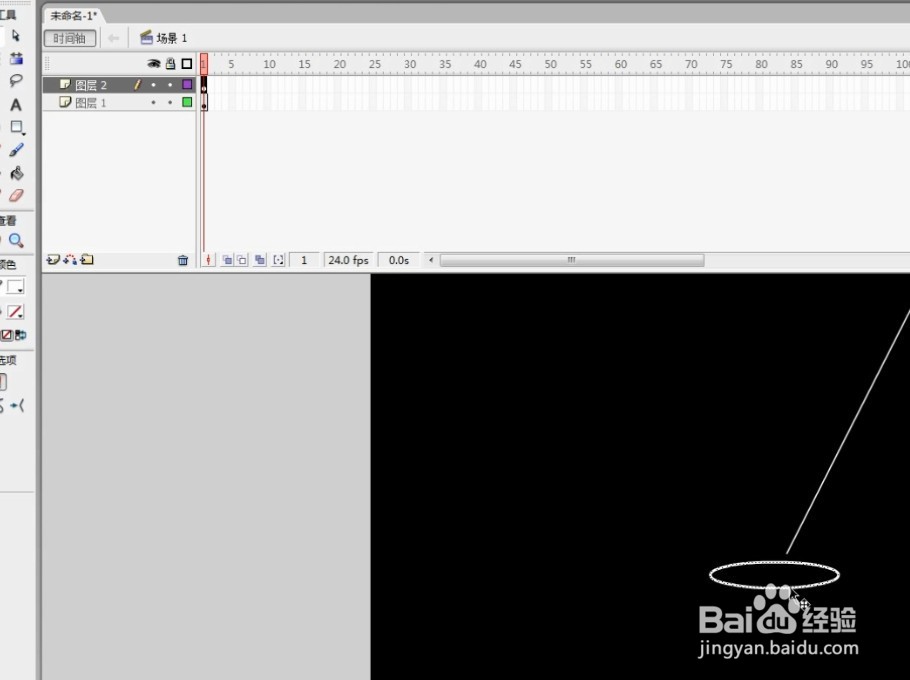Screen dimensions: 910x680
Task: Show all layers as outlines
Action: click(x=187, y=64)
